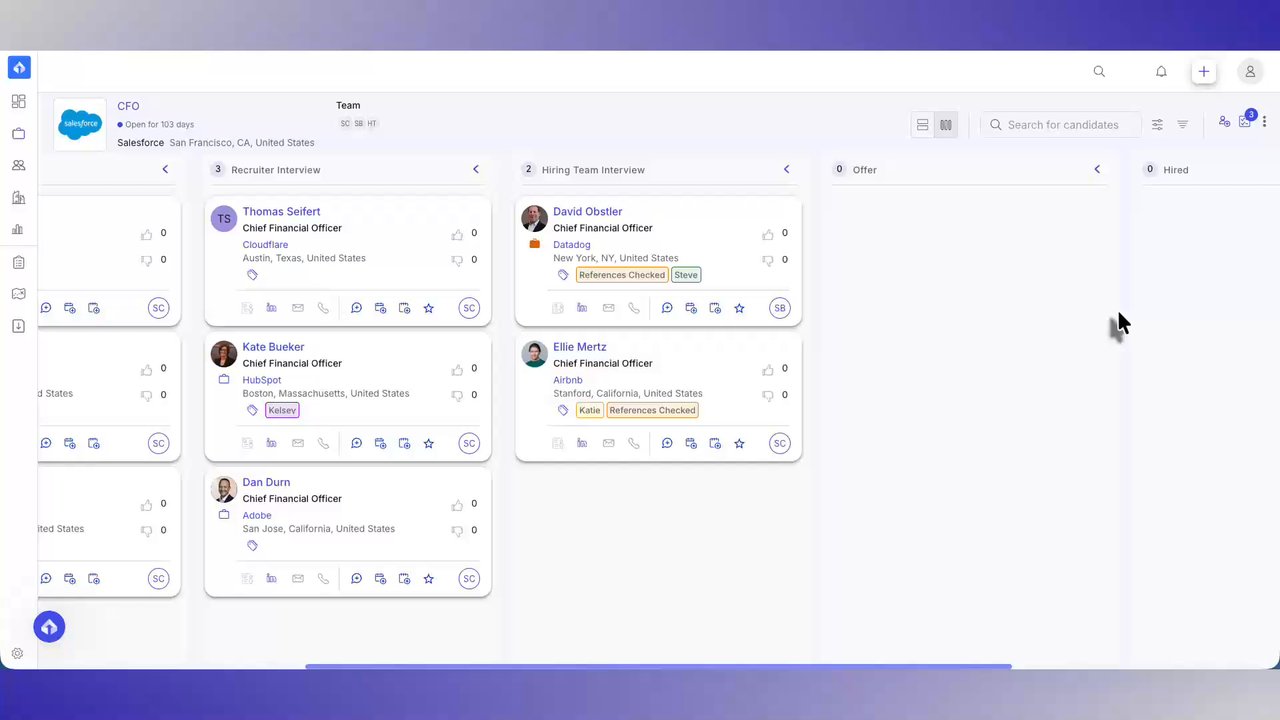Screen dimensions: 1280x720
Task: Open settings gear in bottom-left sidebar
Action: (17, 654)
